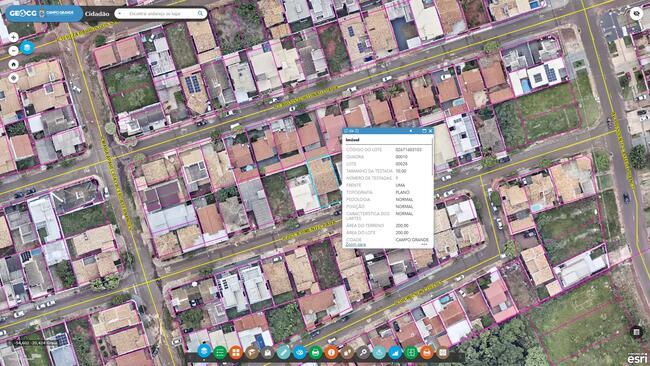650x366 pixels.
Task: Open the green legend list icon
Action: click(x=220, y=352)
